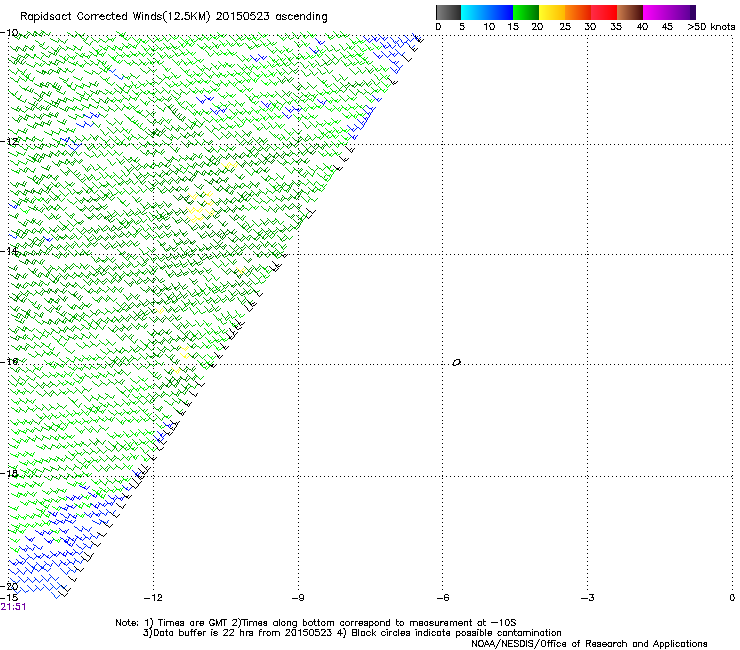The width and height of the screenshot is (740, 650).
Task: Click the '-3' longitude axis label
Action: [x=588, y=598]
